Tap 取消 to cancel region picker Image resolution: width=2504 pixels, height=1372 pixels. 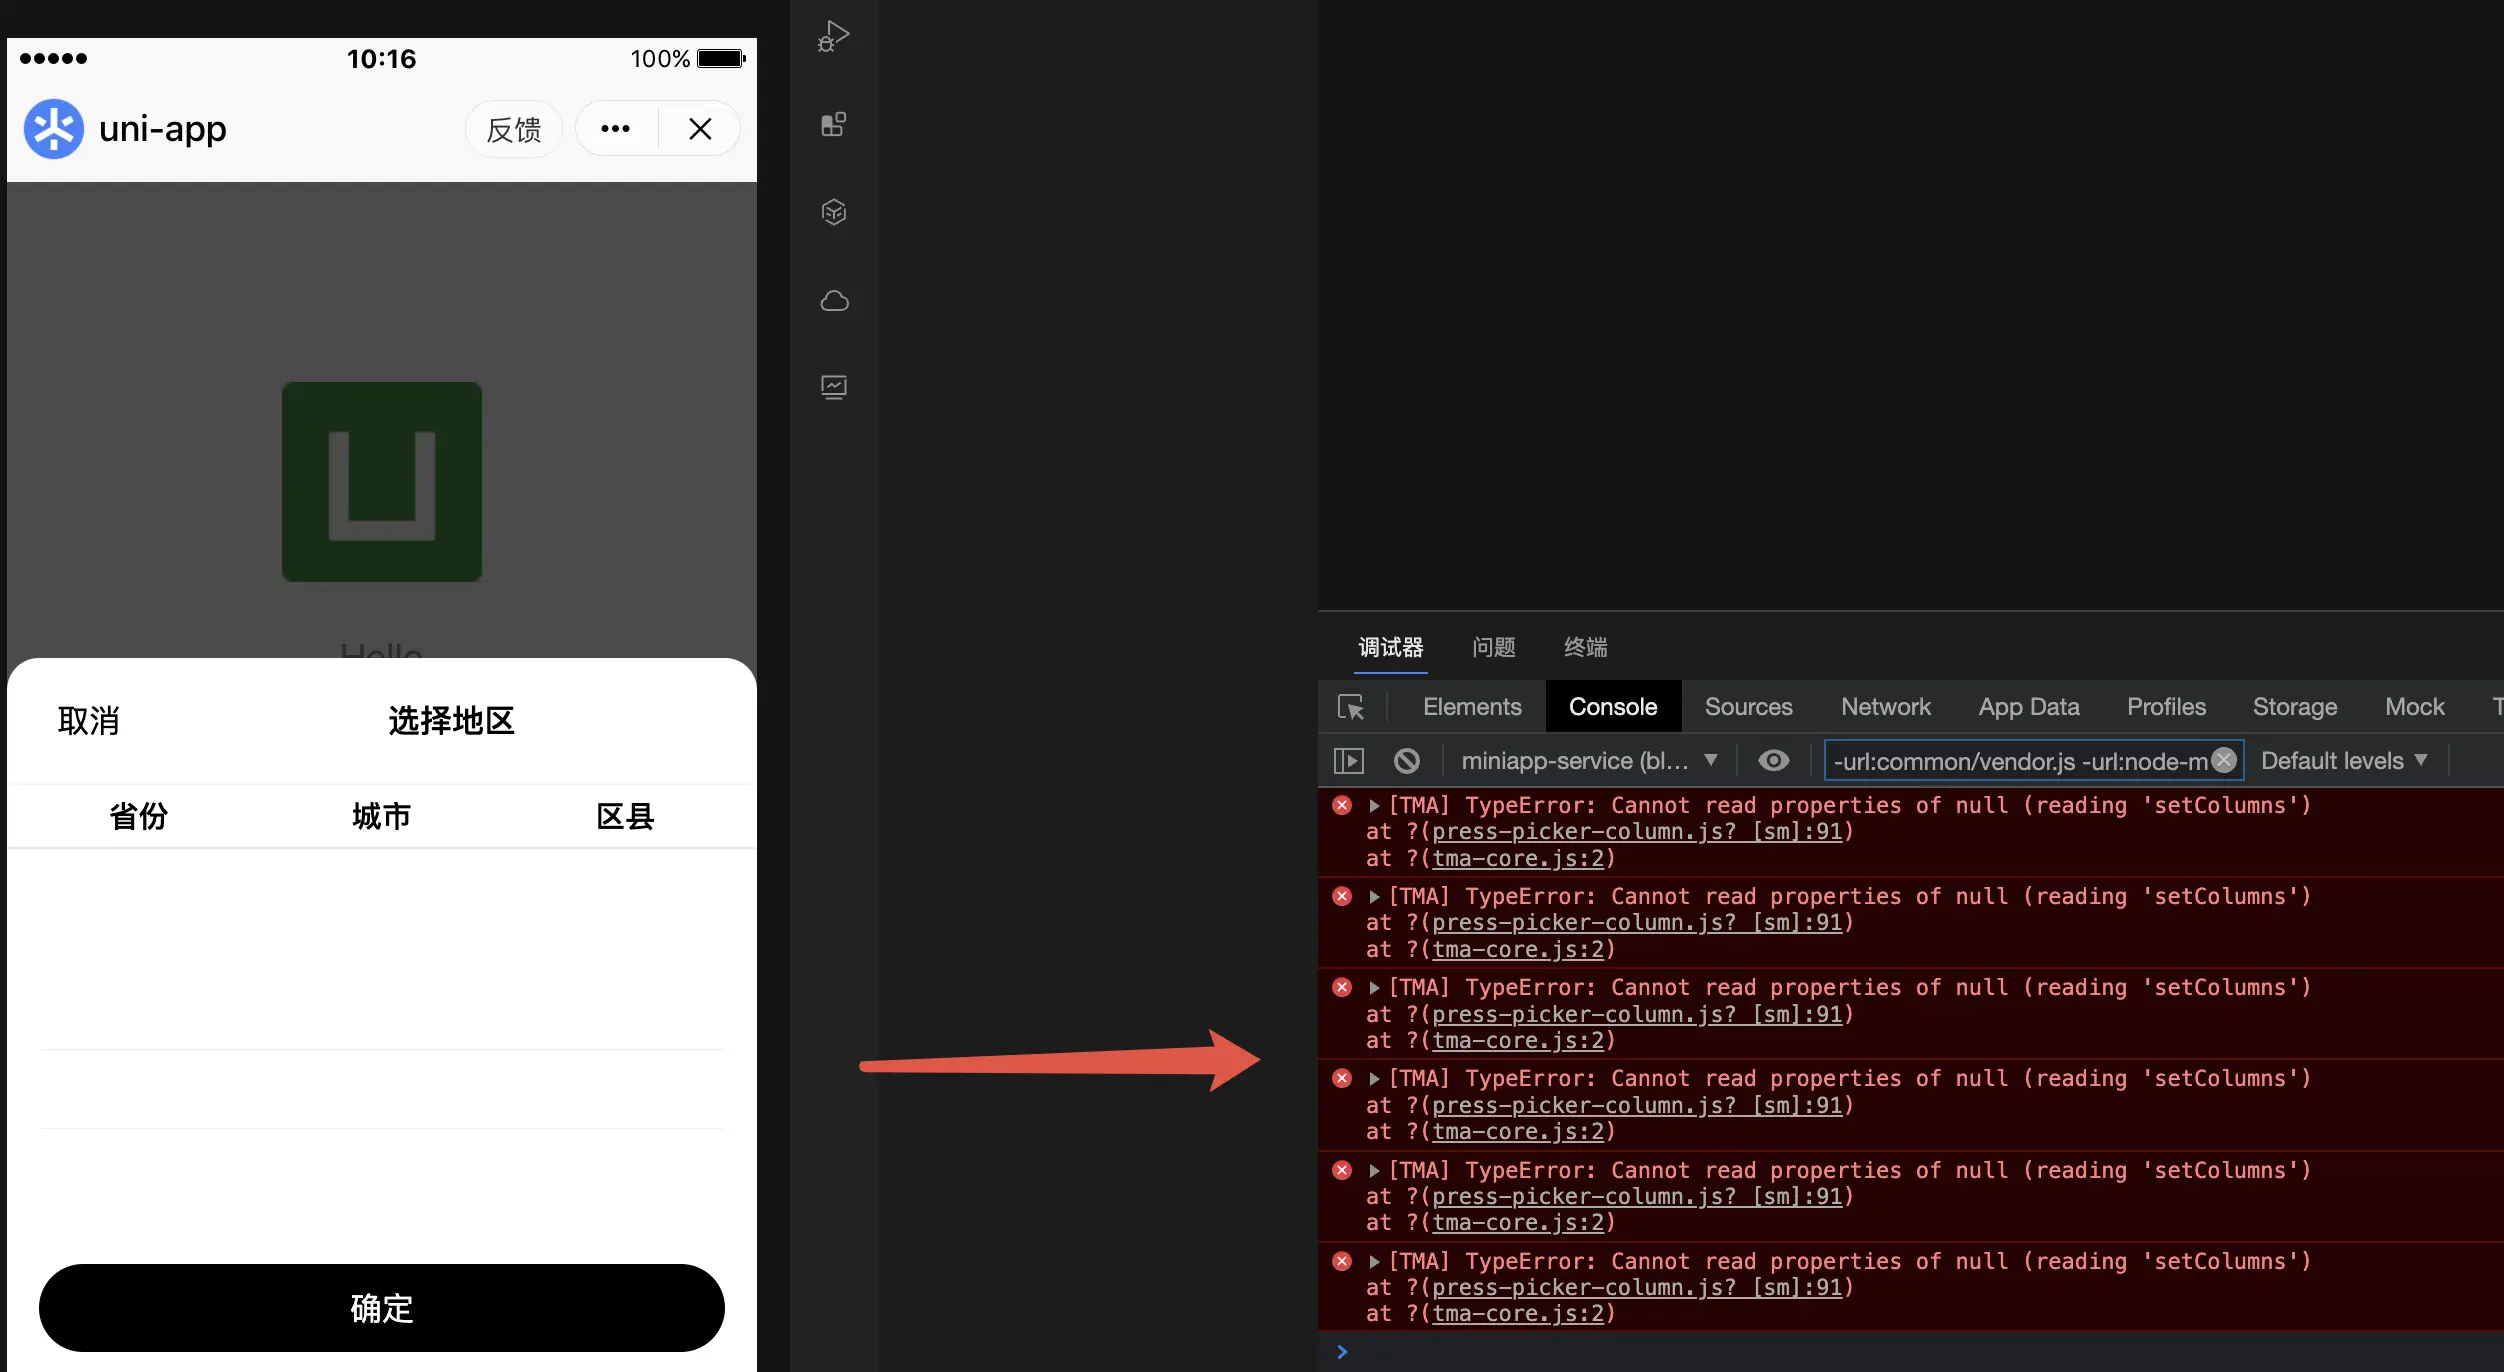[89, 721]
